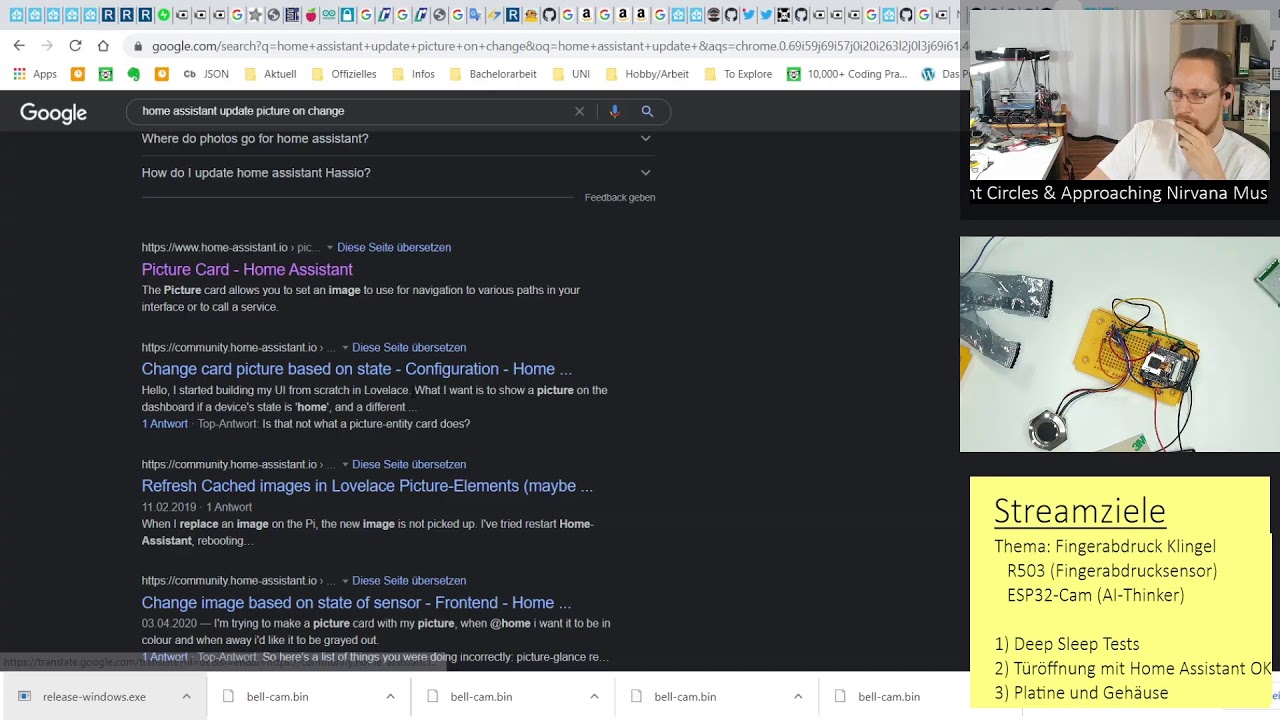Expand 'How do I update home assistant Hassio?'
The image size is (1280, 720).
click(397, 172)
